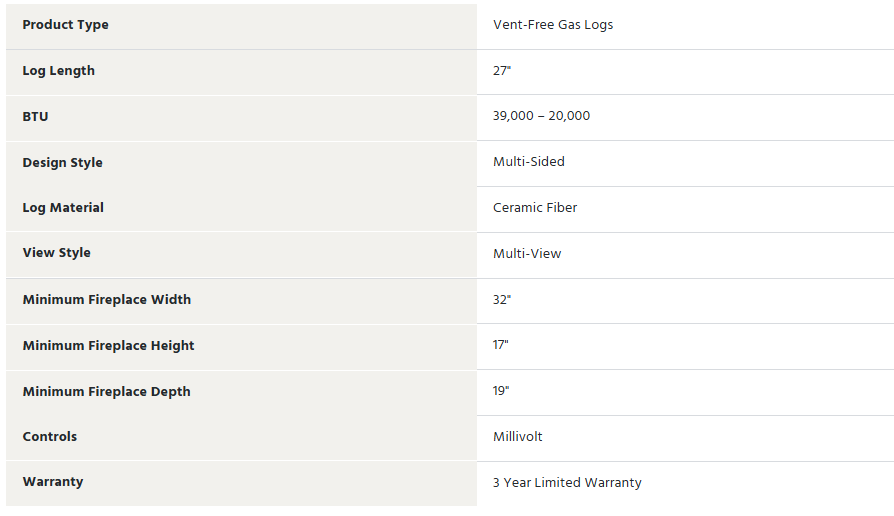Click the View Style label
894x516 pixels.
pyautogui.click(x=56, y=253)
